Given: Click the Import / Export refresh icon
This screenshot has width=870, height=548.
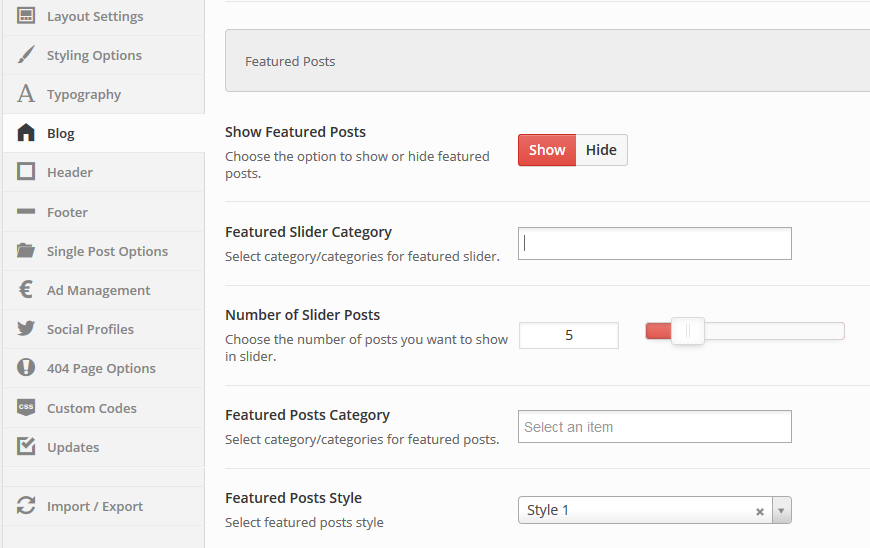Looking at the screenshot, I should (x=27, y=506).
